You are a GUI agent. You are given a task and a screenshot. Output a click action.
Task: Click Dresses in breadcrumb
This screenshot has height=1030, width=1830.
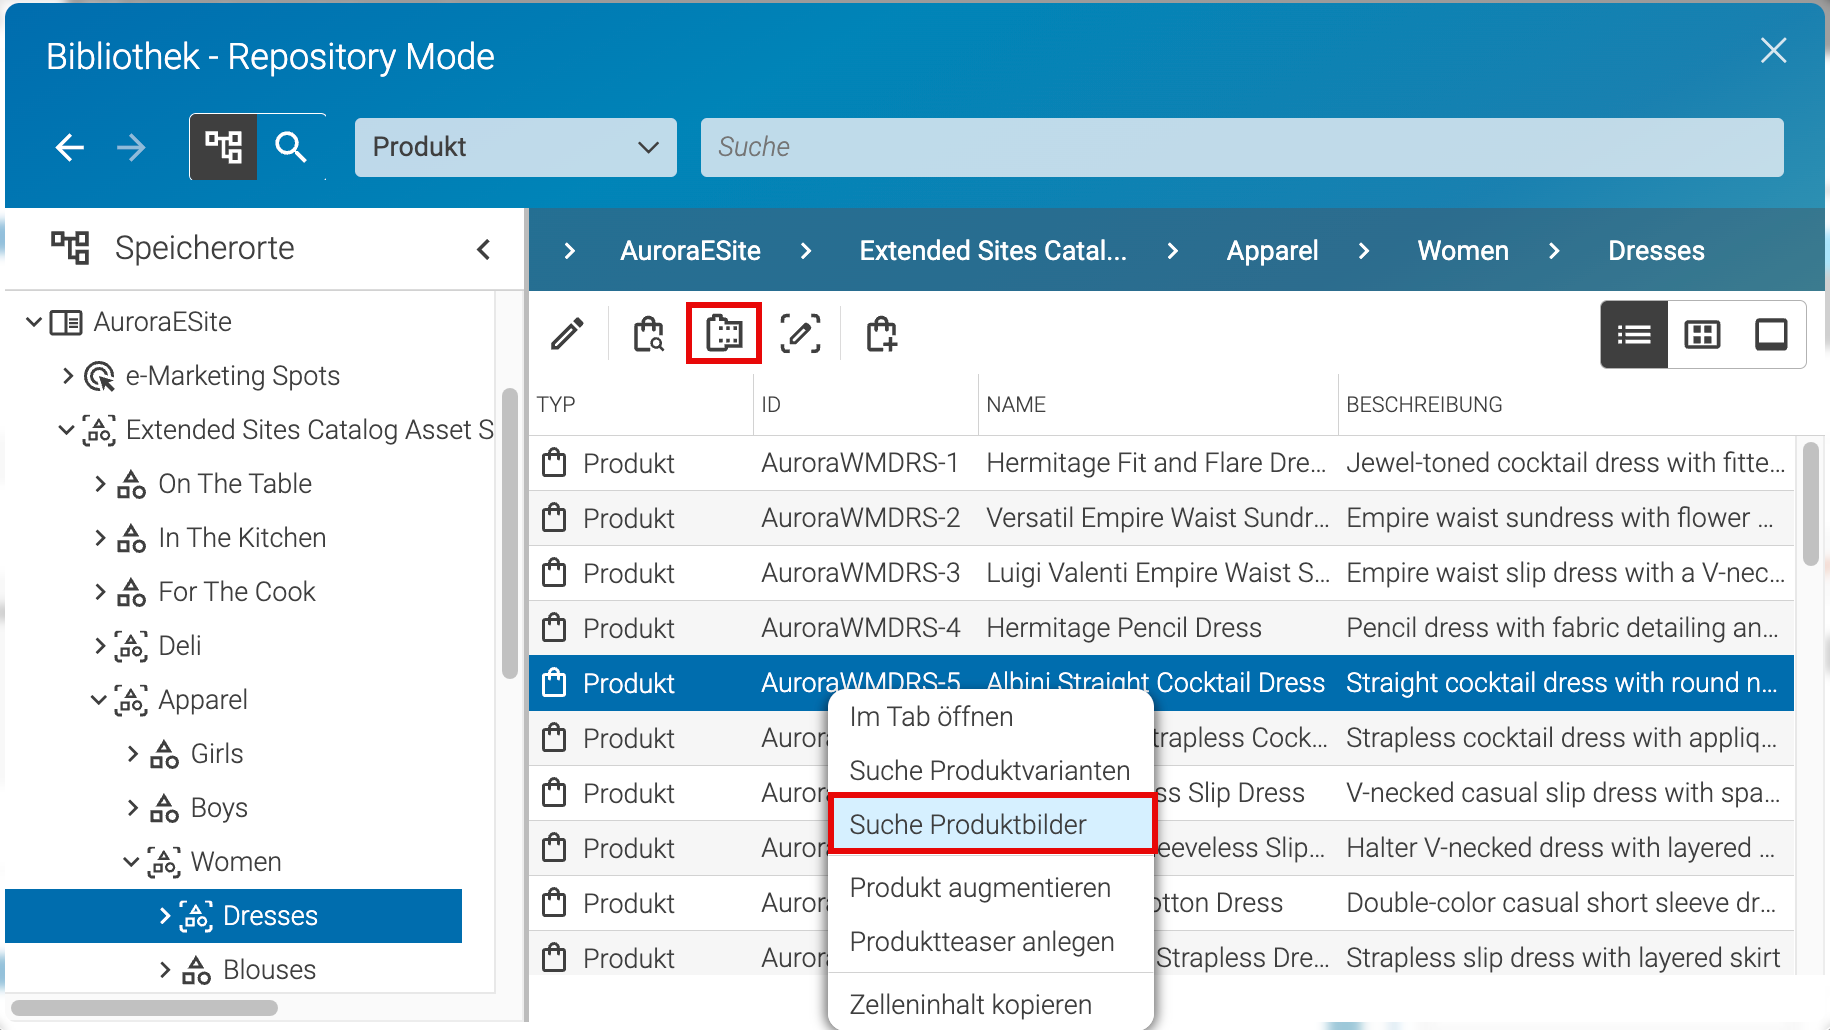(1656, 251)
